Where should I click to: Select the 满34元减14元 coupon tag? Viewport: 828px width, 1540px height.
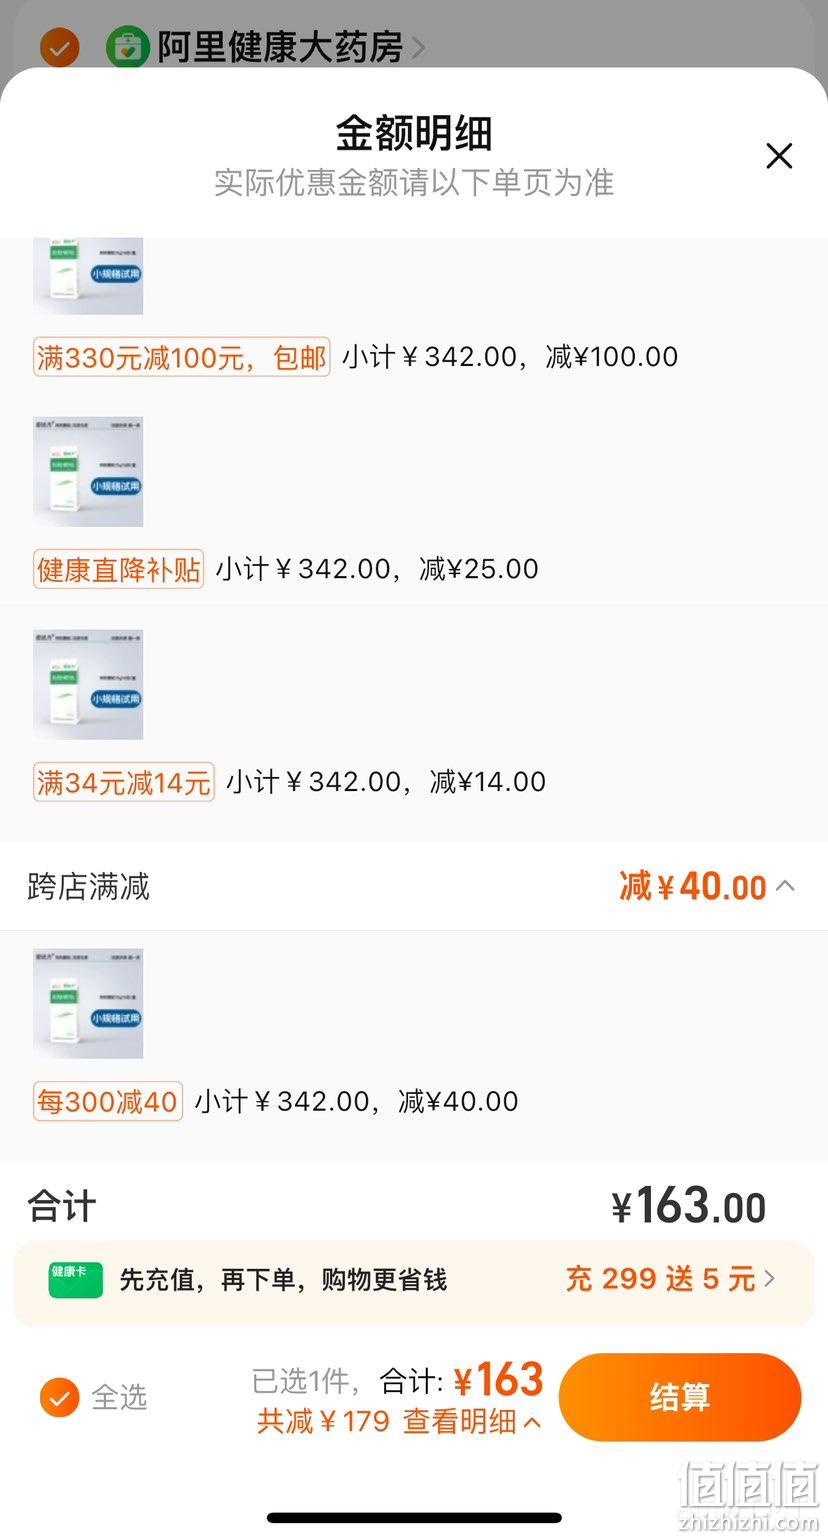(x=124, y=783)
